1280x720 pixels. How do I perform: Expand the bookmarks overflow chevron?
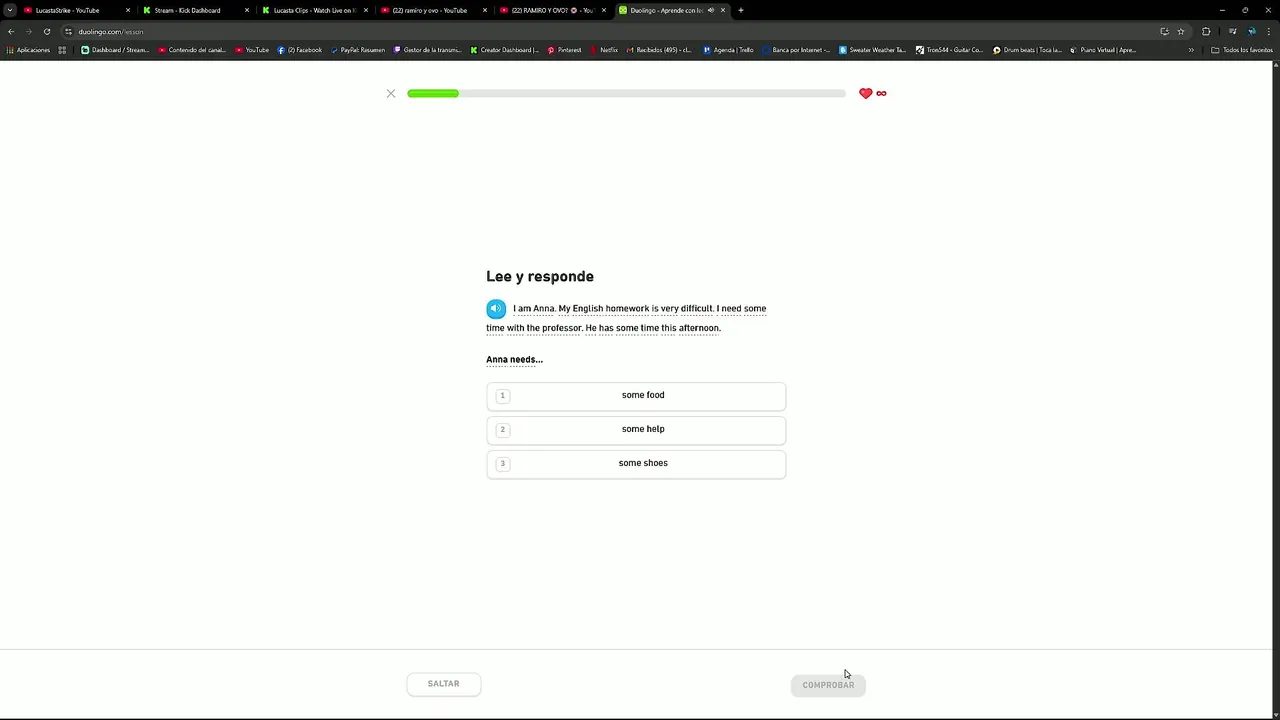(1191, 50)
